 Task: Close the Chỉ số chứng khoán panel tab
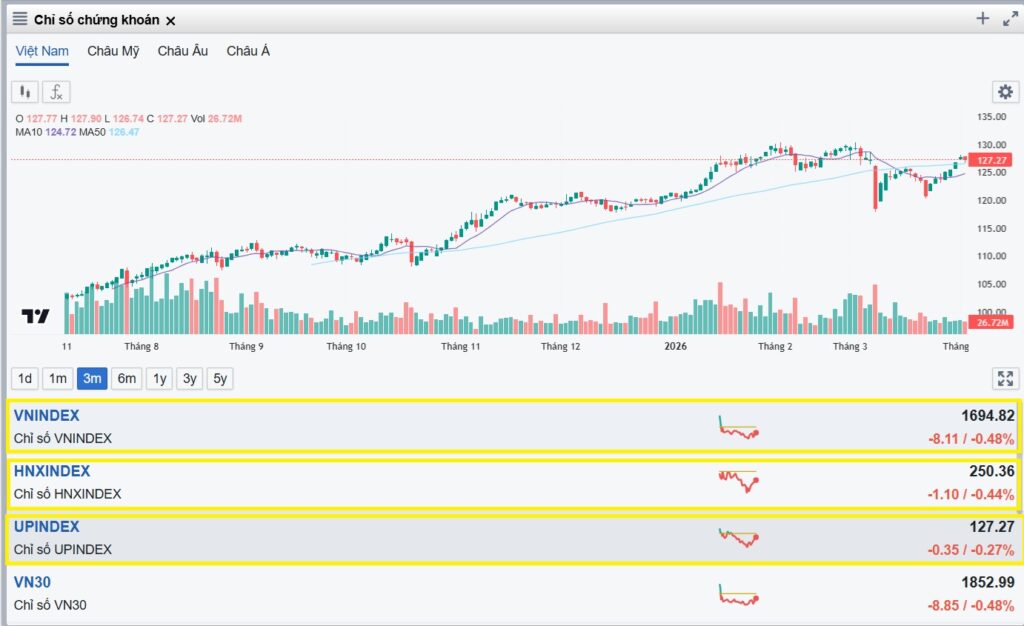170,21
